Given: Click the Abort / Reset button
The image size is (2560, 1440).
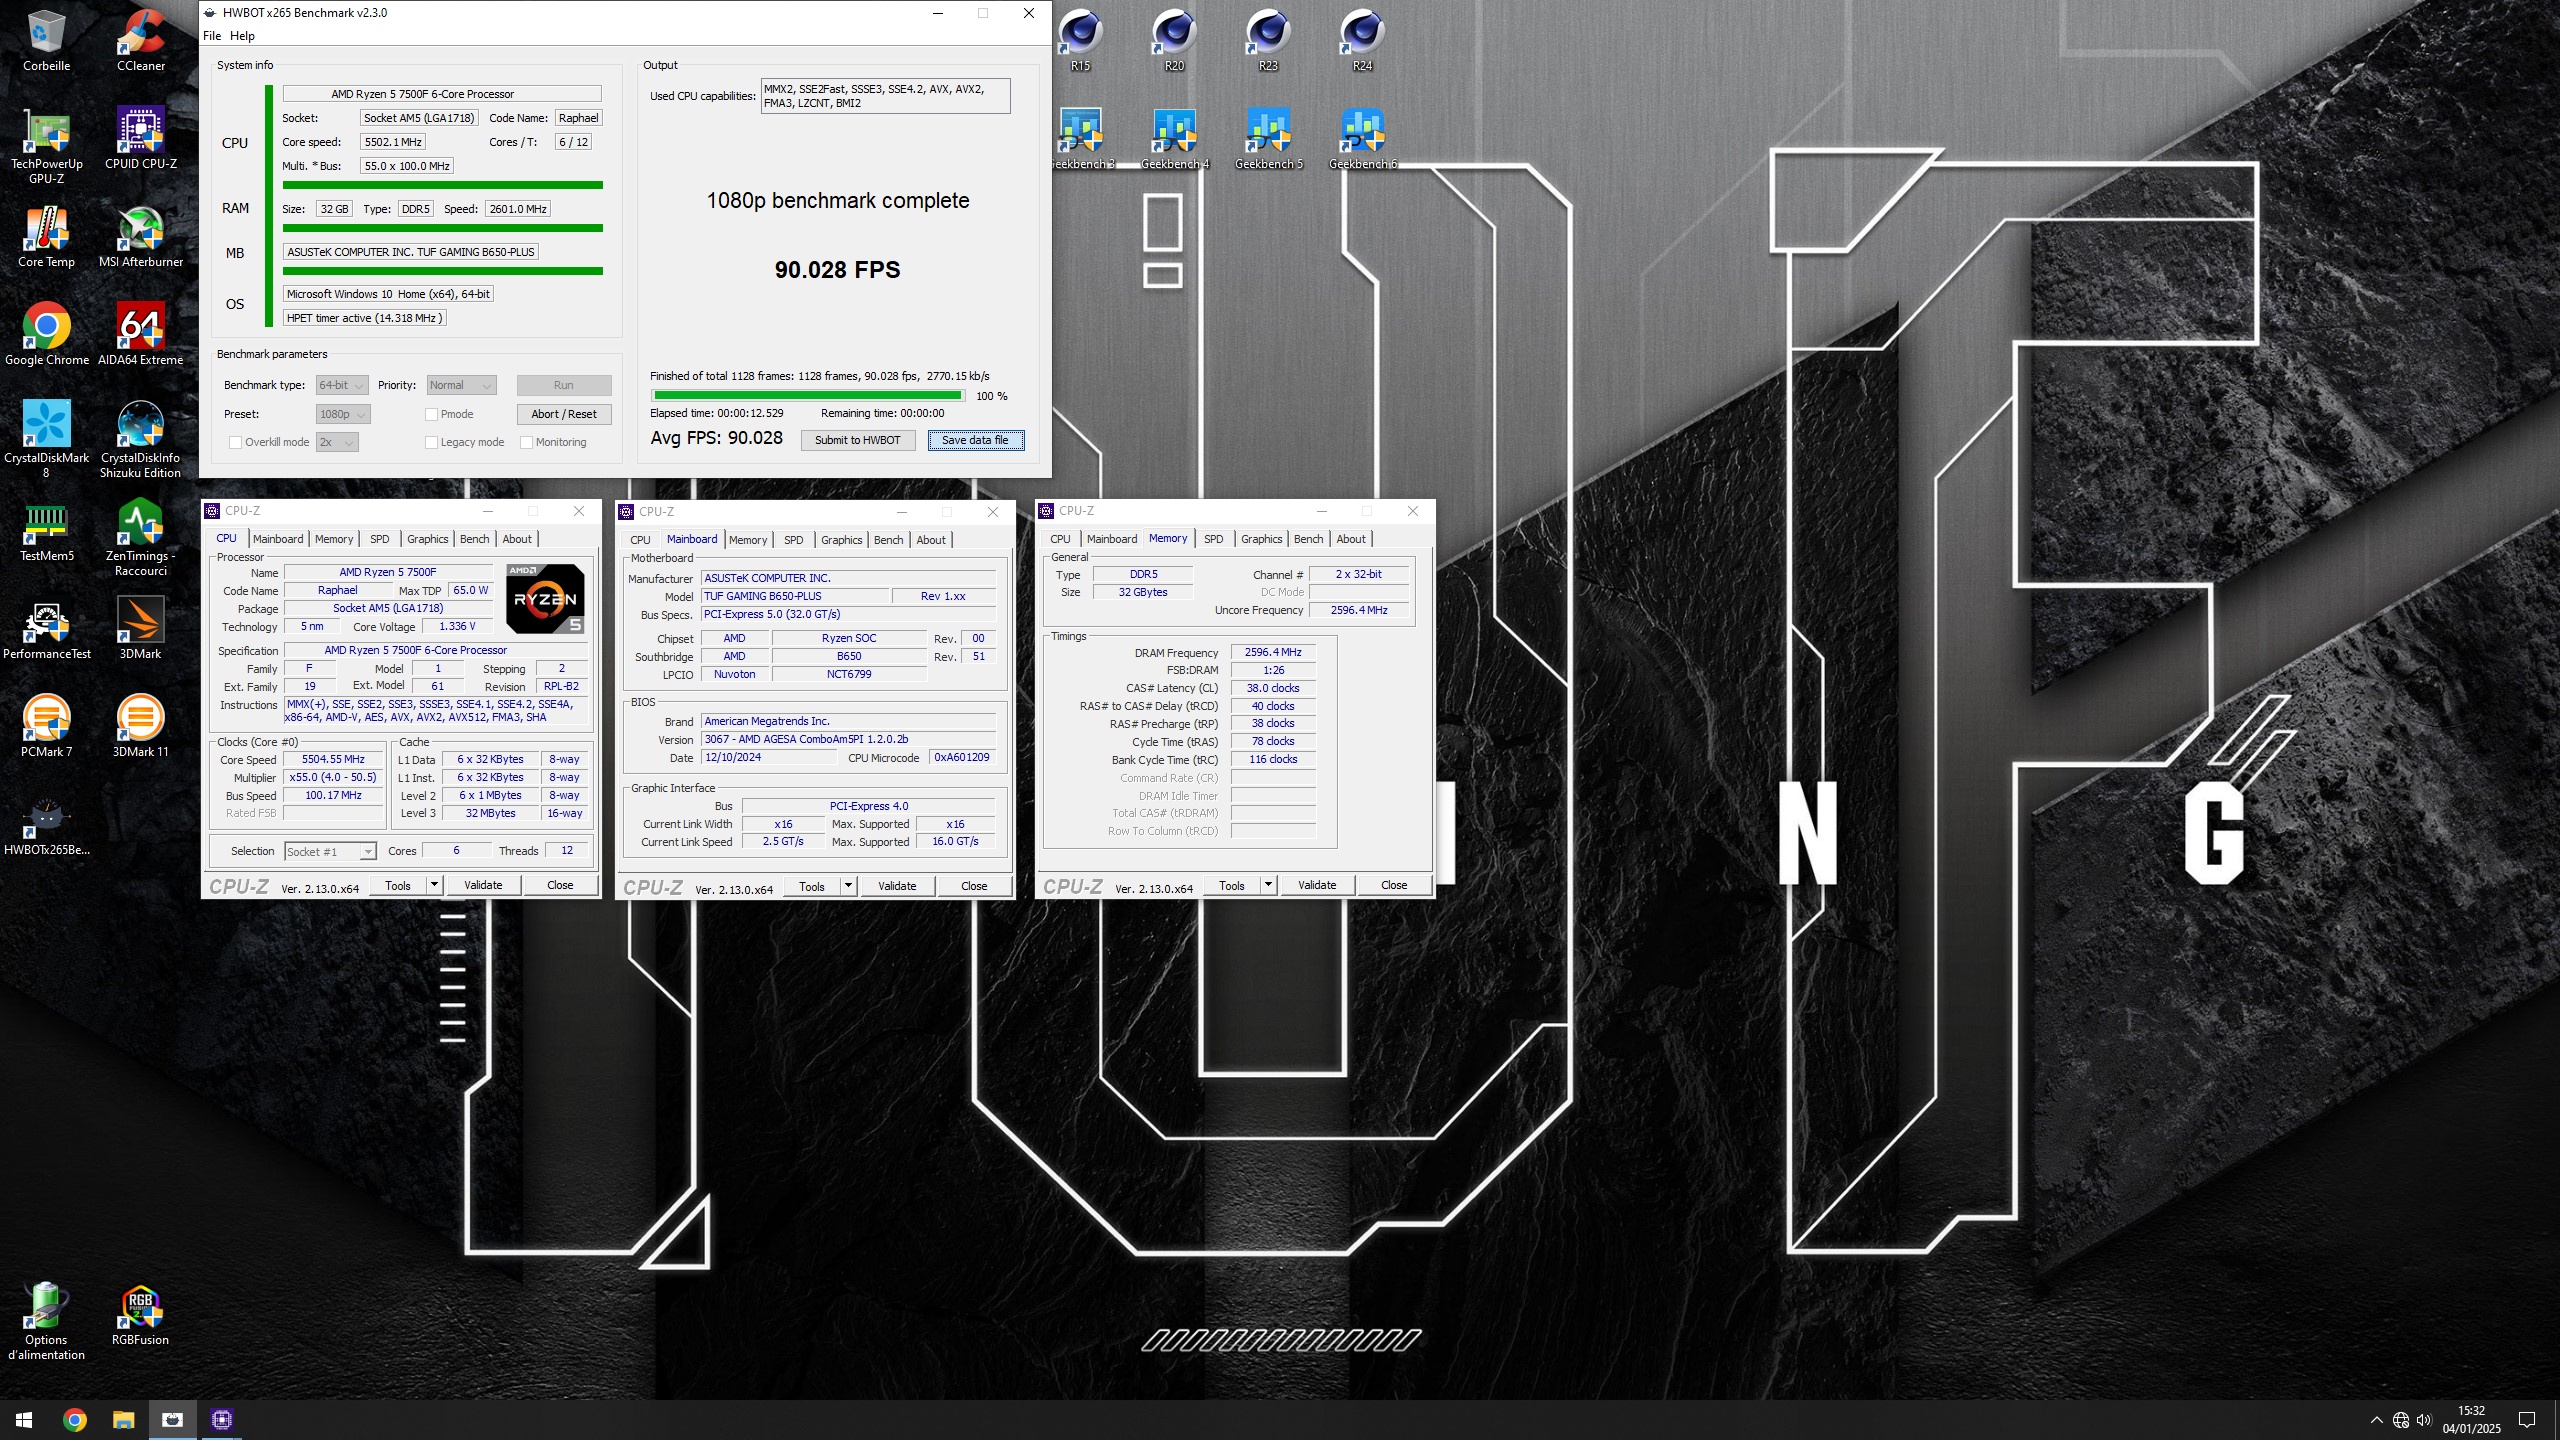Looking at the screenshot, I should pos(564,414).
